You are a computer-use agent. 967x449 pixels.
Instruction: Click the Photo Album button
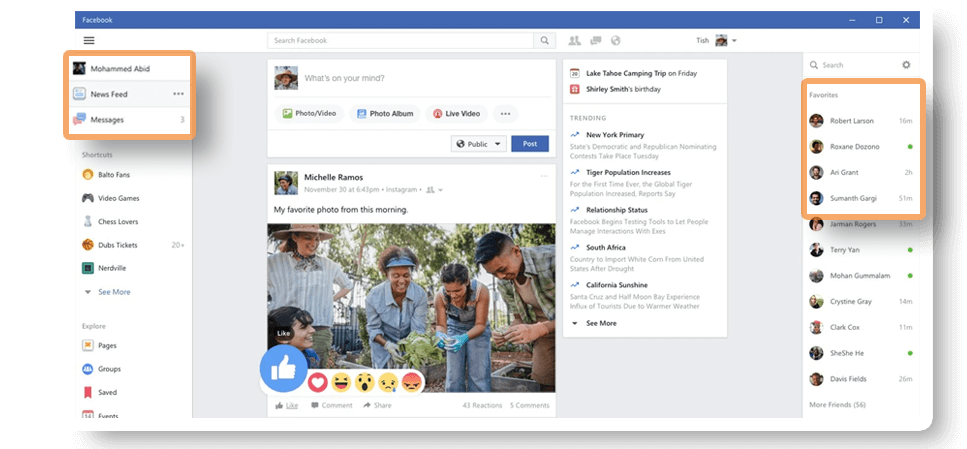tap(385, 113)
